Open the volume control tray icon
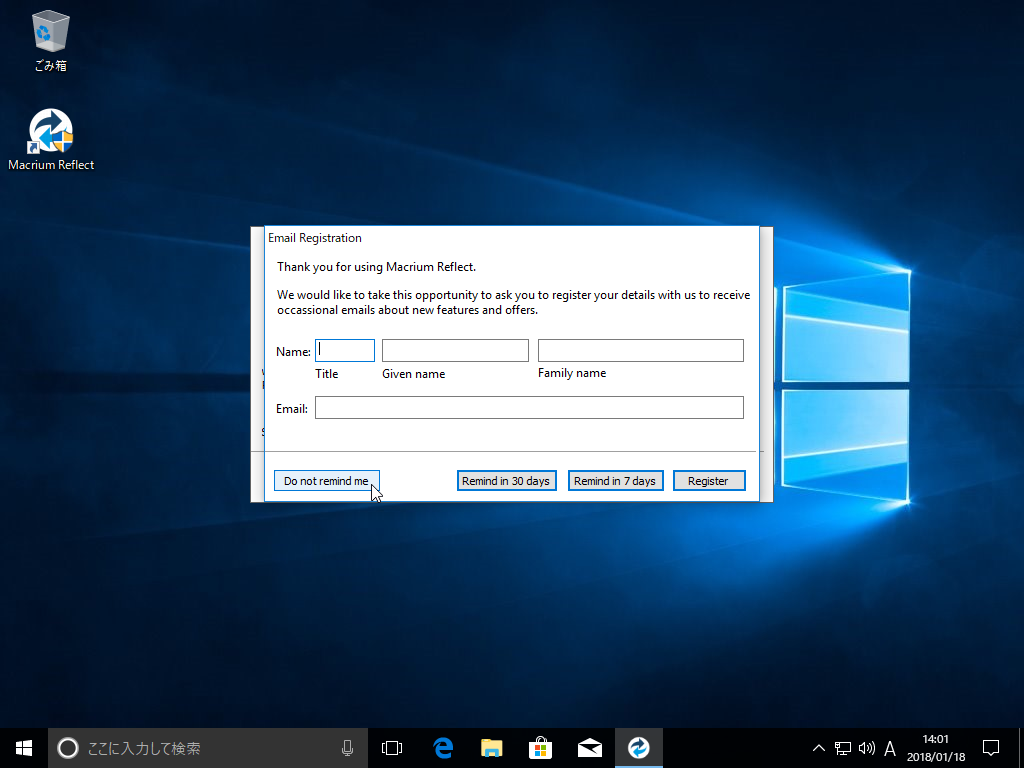This screenshot has height=768, width=1024. pyautogui.click(x=867, y=748)
